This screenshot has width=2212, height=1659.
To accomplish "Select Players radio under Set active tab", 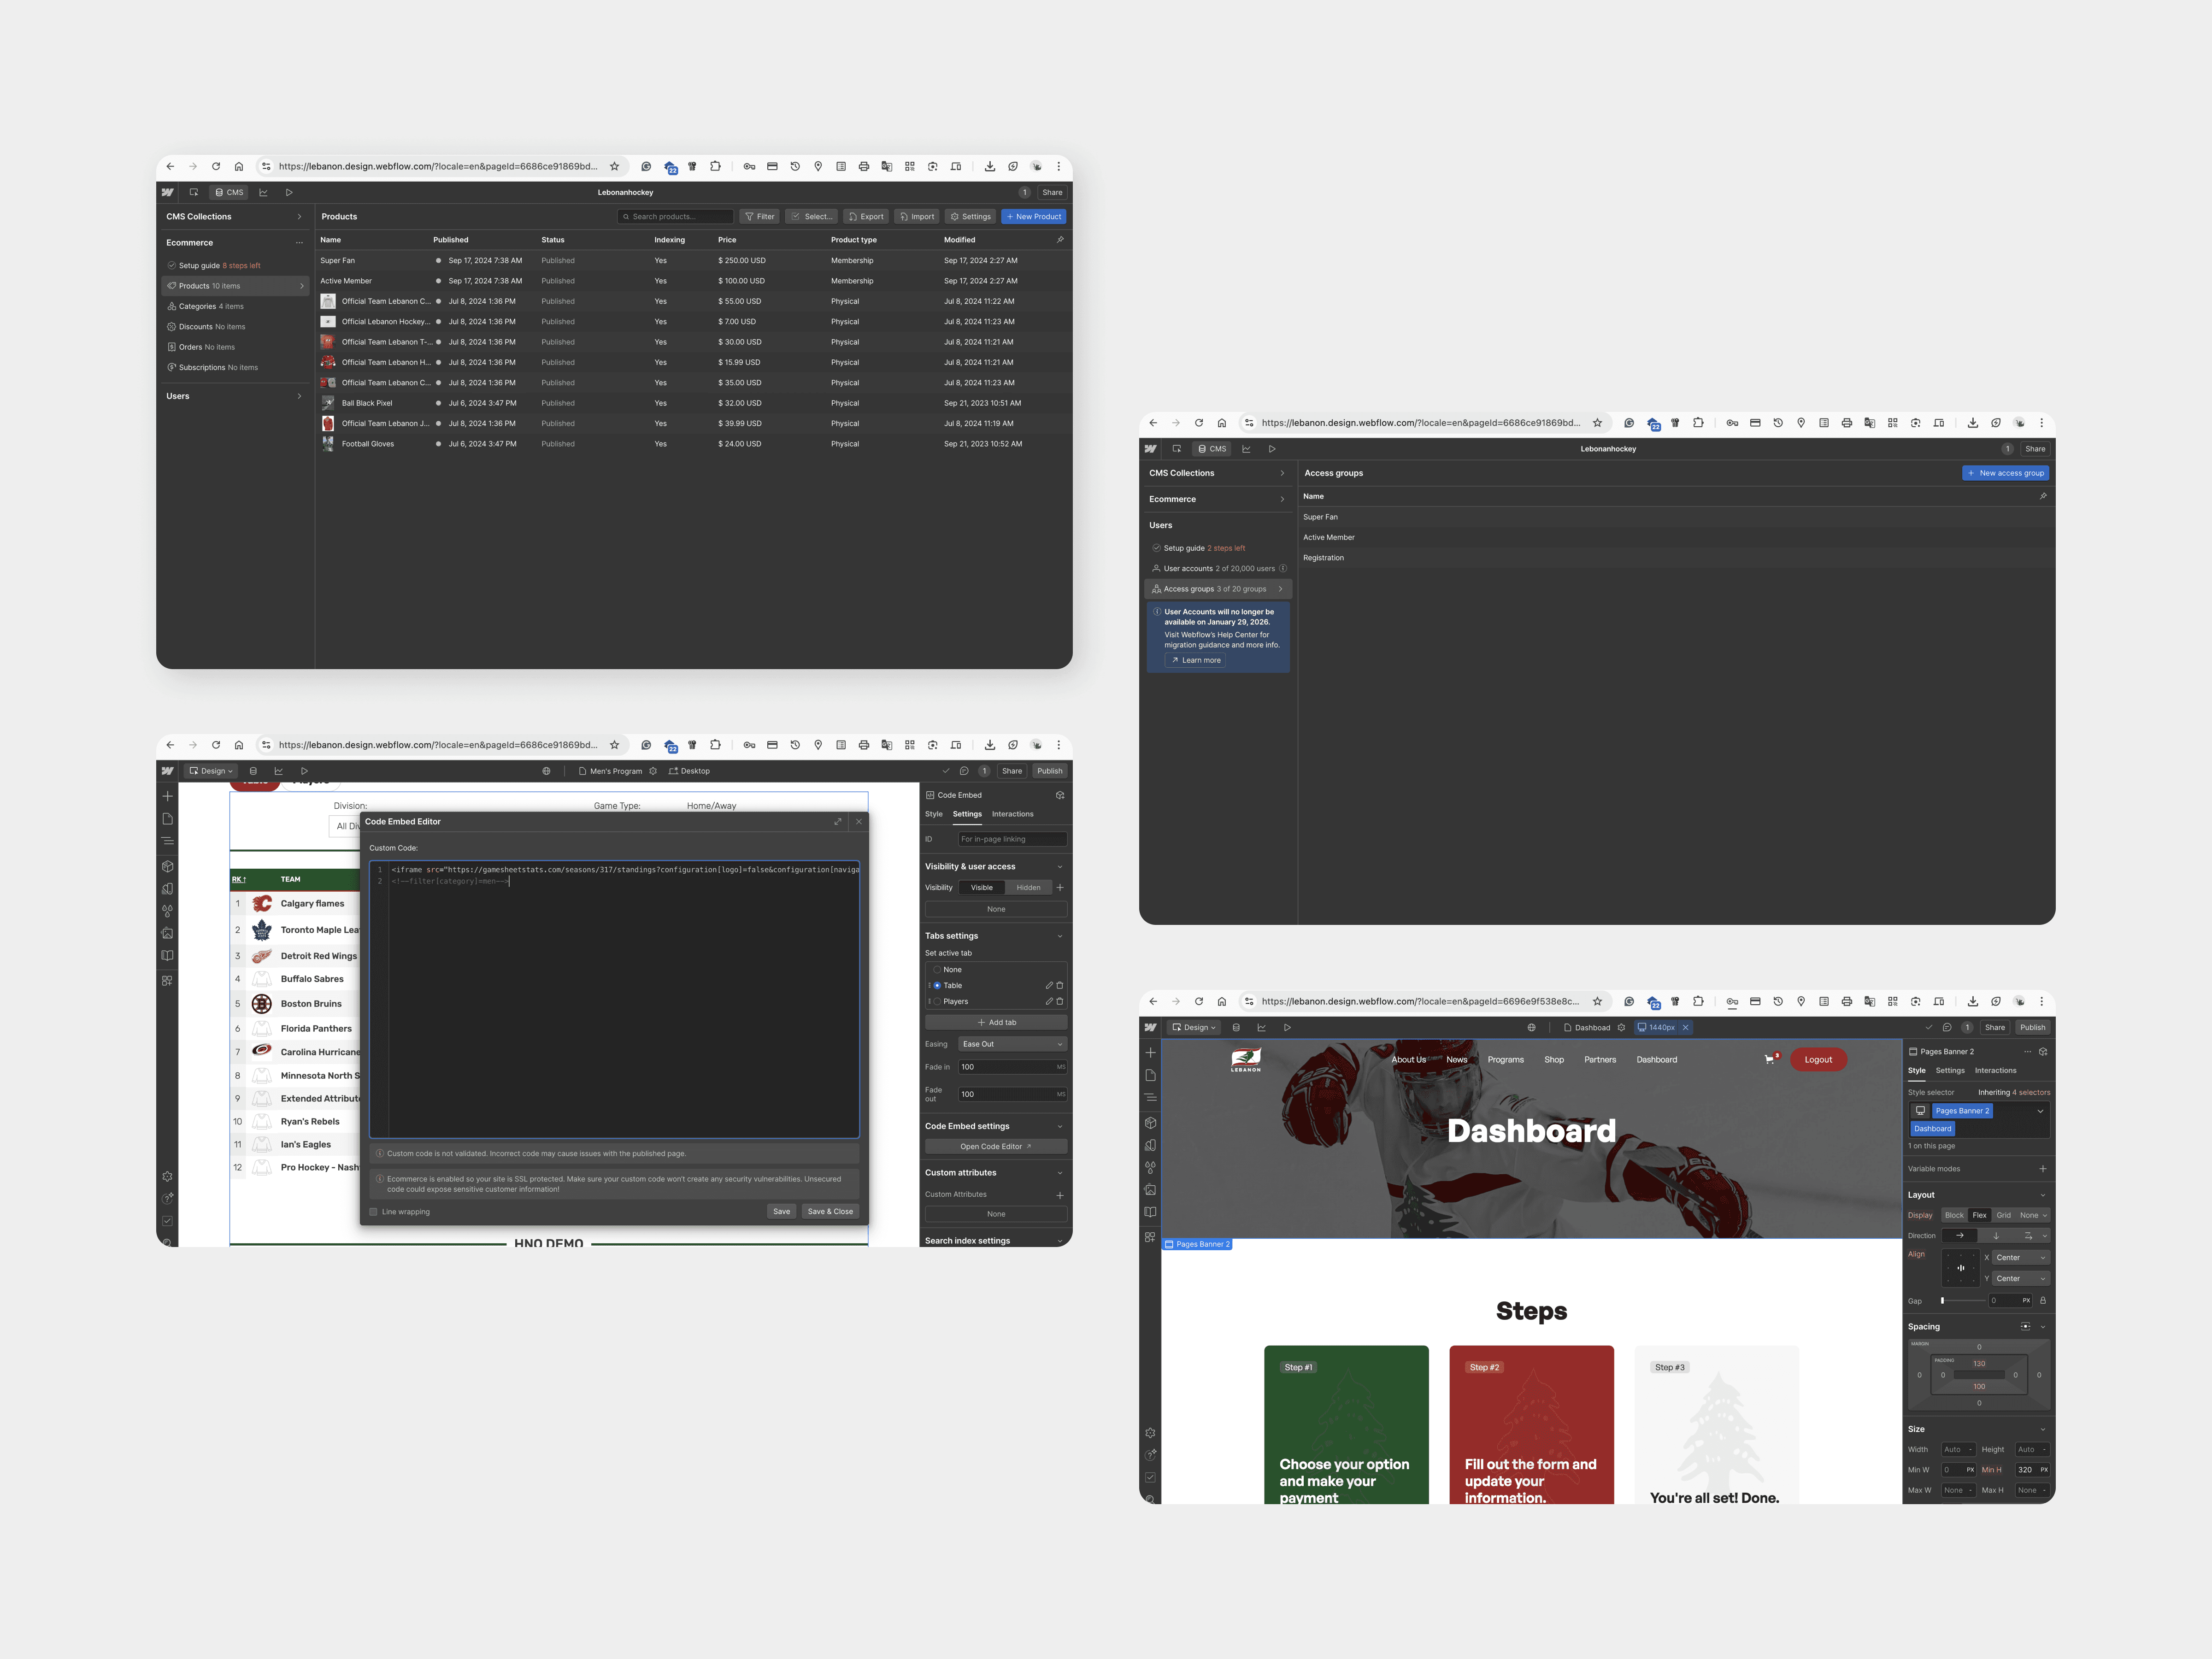I will 937,1001.
